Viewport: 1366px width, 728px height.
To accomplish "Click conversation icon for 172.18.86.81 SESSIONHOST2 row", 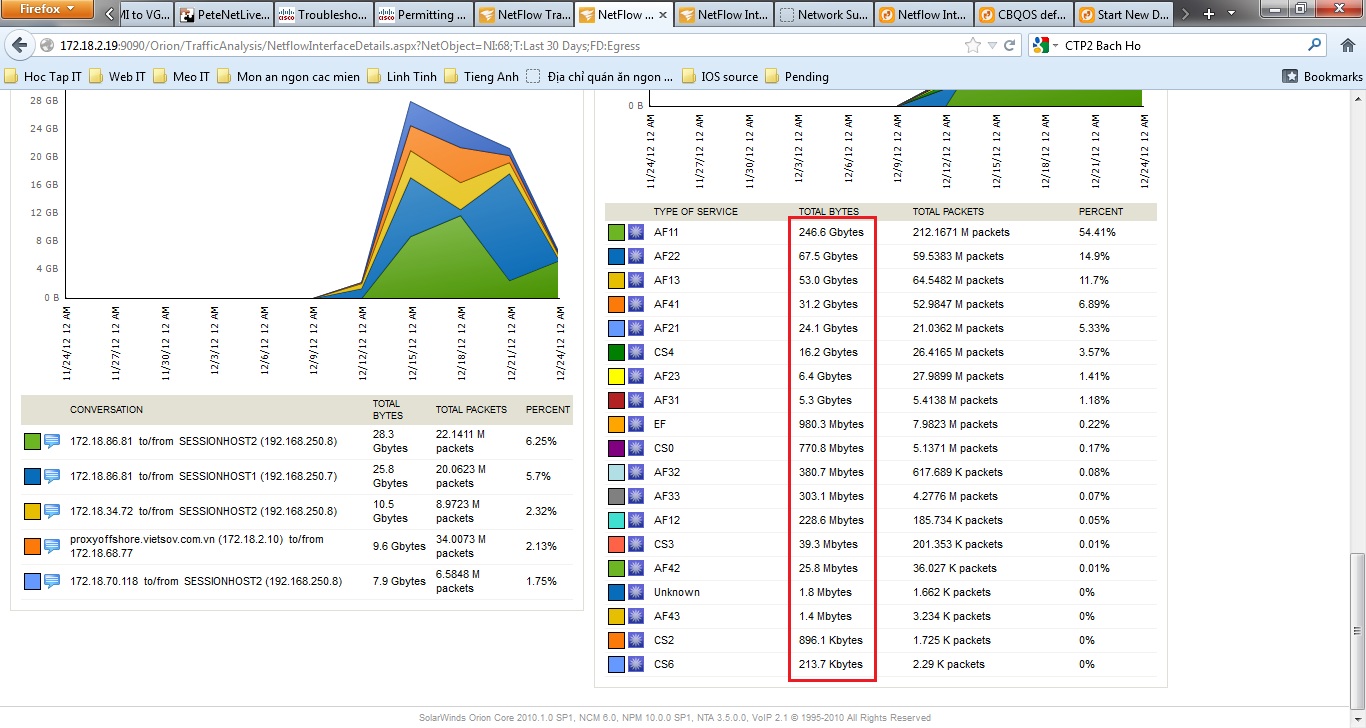I will pyautogui.click(x=52, y=441).
